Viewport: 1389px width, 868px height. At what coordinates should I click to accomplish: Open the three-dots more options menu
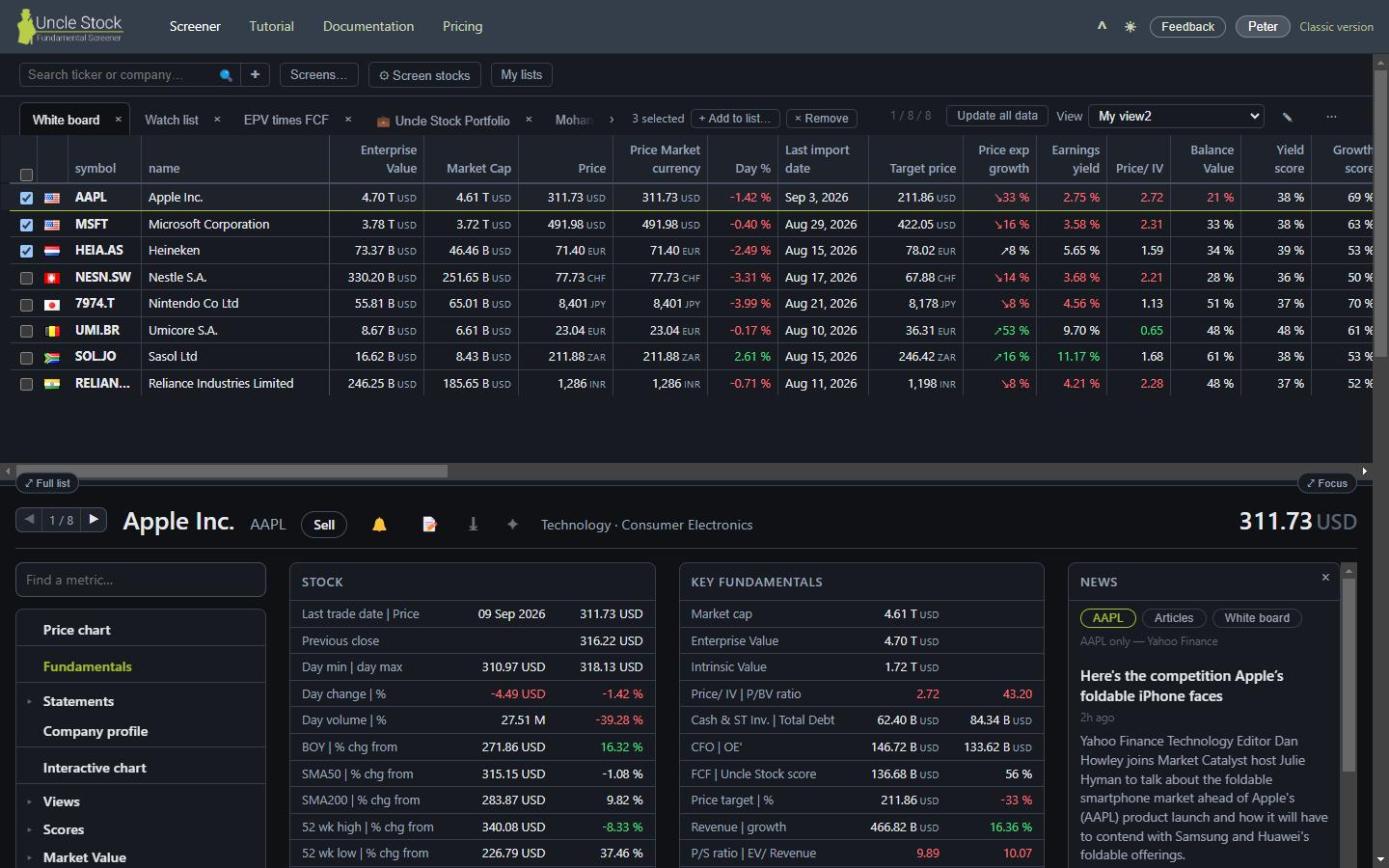pyautogui.click(x=1331, y=117)
